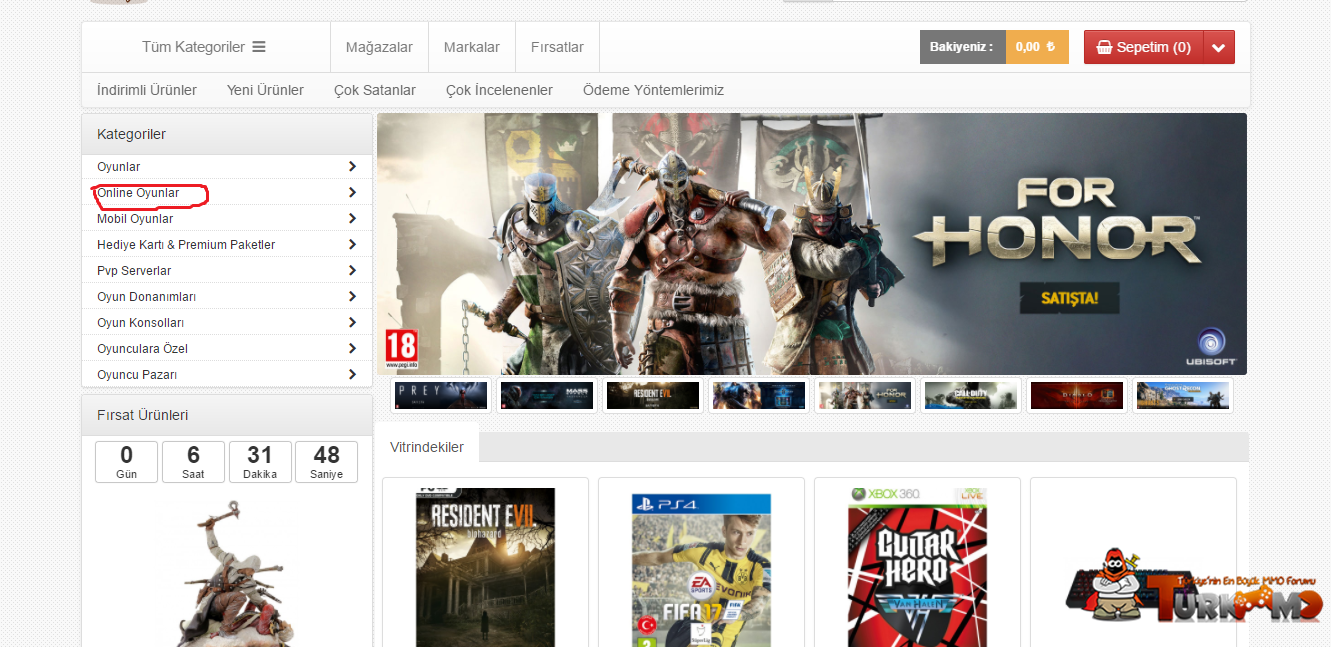Click the Ubisoft logo on the banner
Screen dimensions: 1331x647
[1212, 348]
